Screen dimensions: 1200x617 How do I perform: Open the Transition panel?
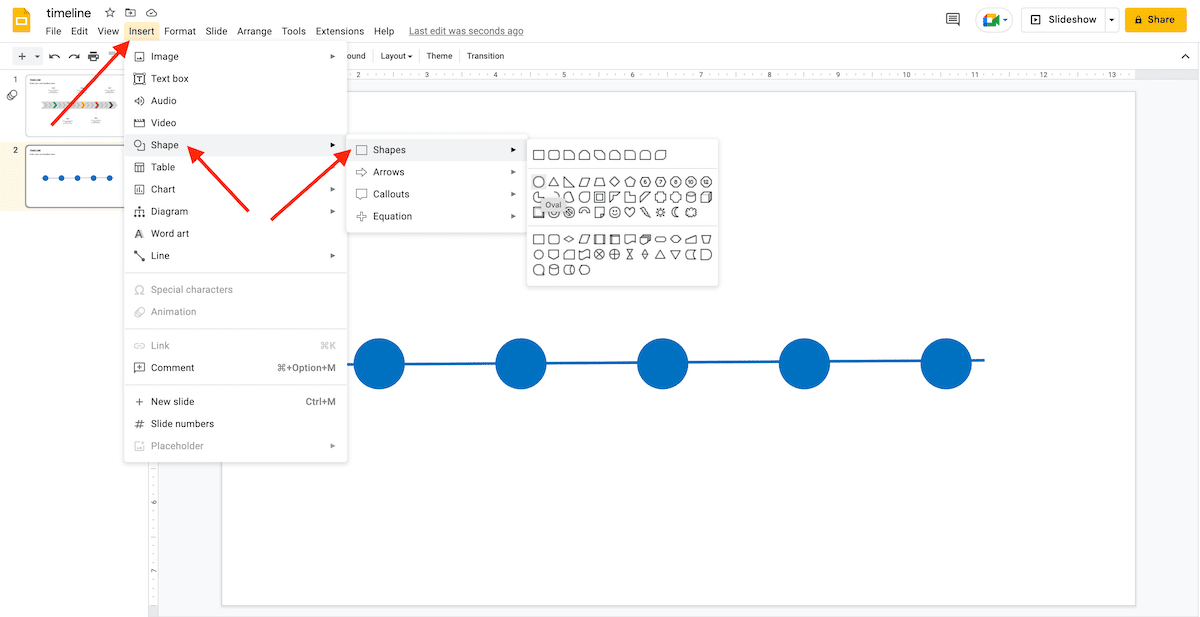coord(486,56)
